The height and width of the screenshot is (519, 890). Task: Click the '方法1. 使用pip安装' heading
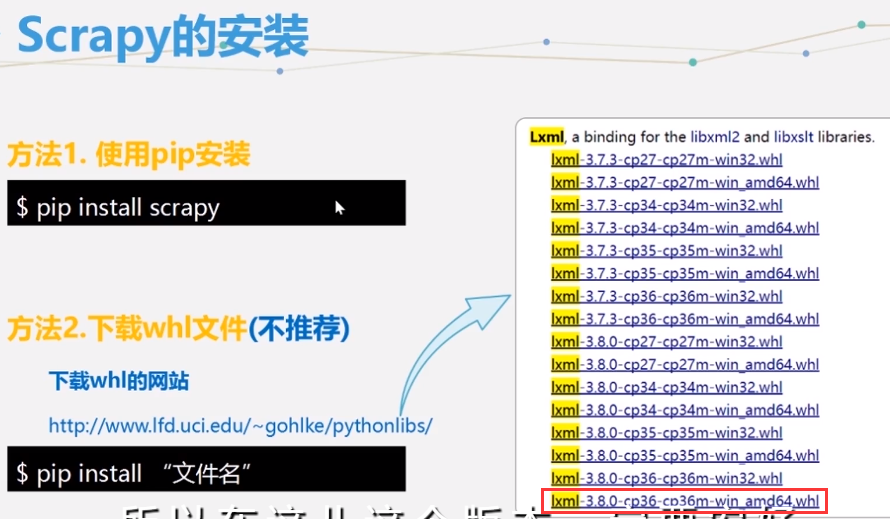click(x=129, y=154)
